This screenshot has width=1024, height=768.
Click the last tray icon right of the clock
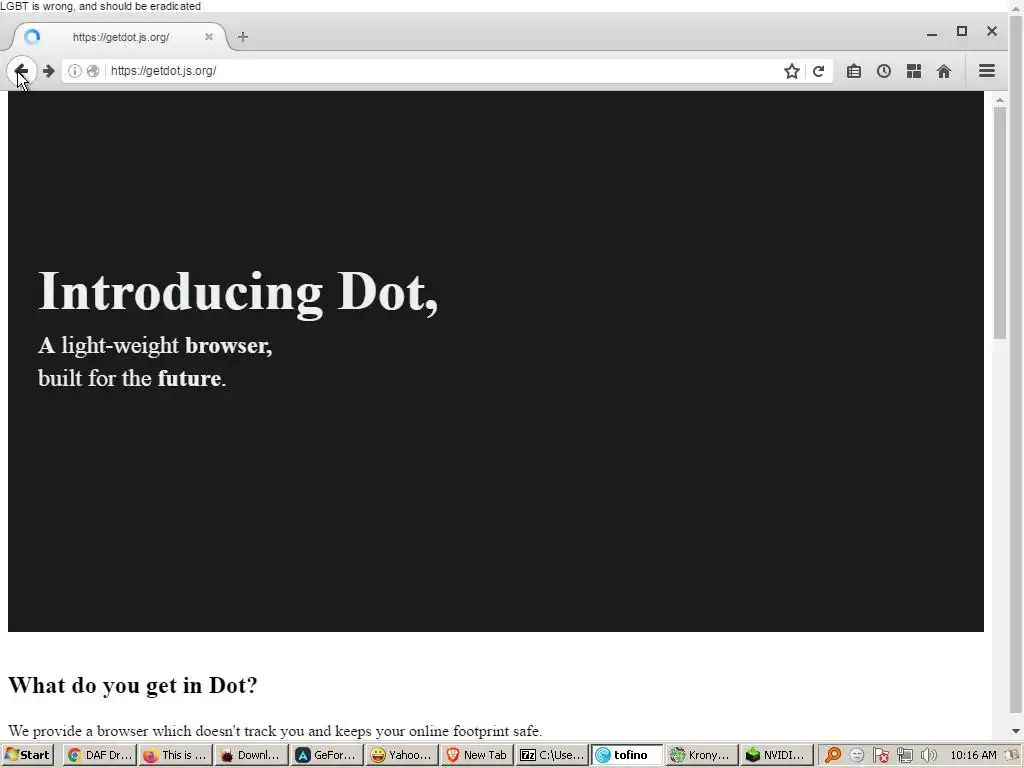pyautogui.click(x=1012, y=755)
